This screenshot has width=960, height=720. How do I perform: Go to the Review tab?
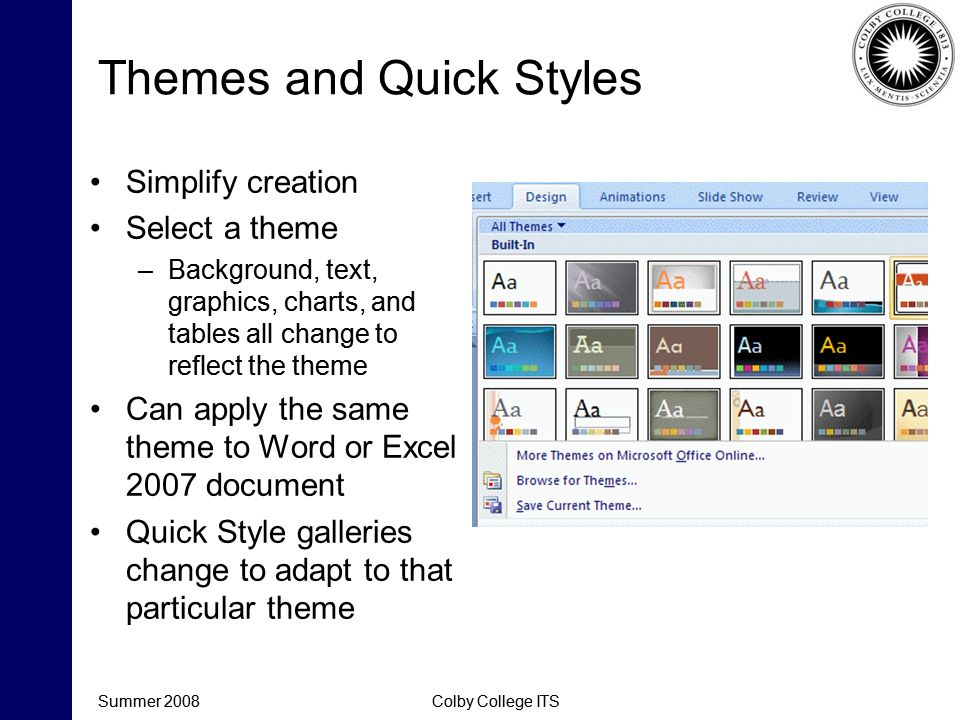817,197
